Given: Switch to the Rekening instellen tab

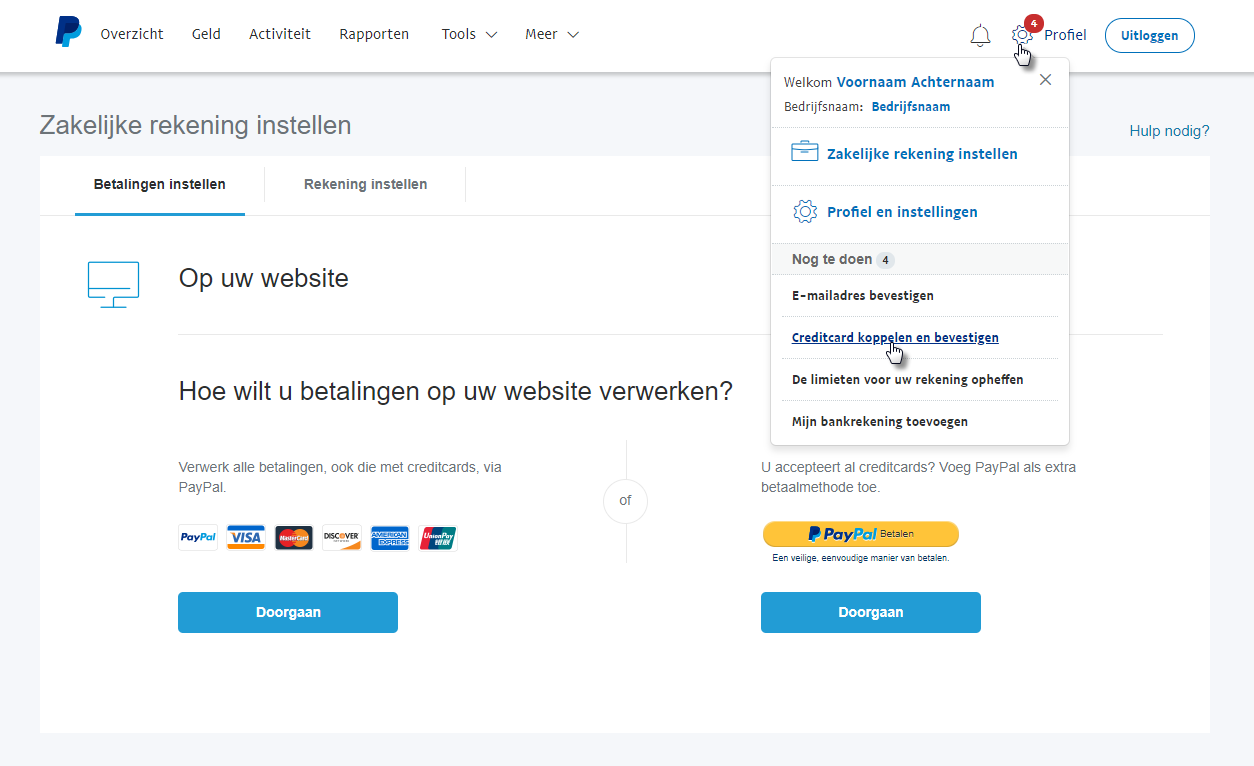Looking at the screenshot, I should tap(365, 184).
